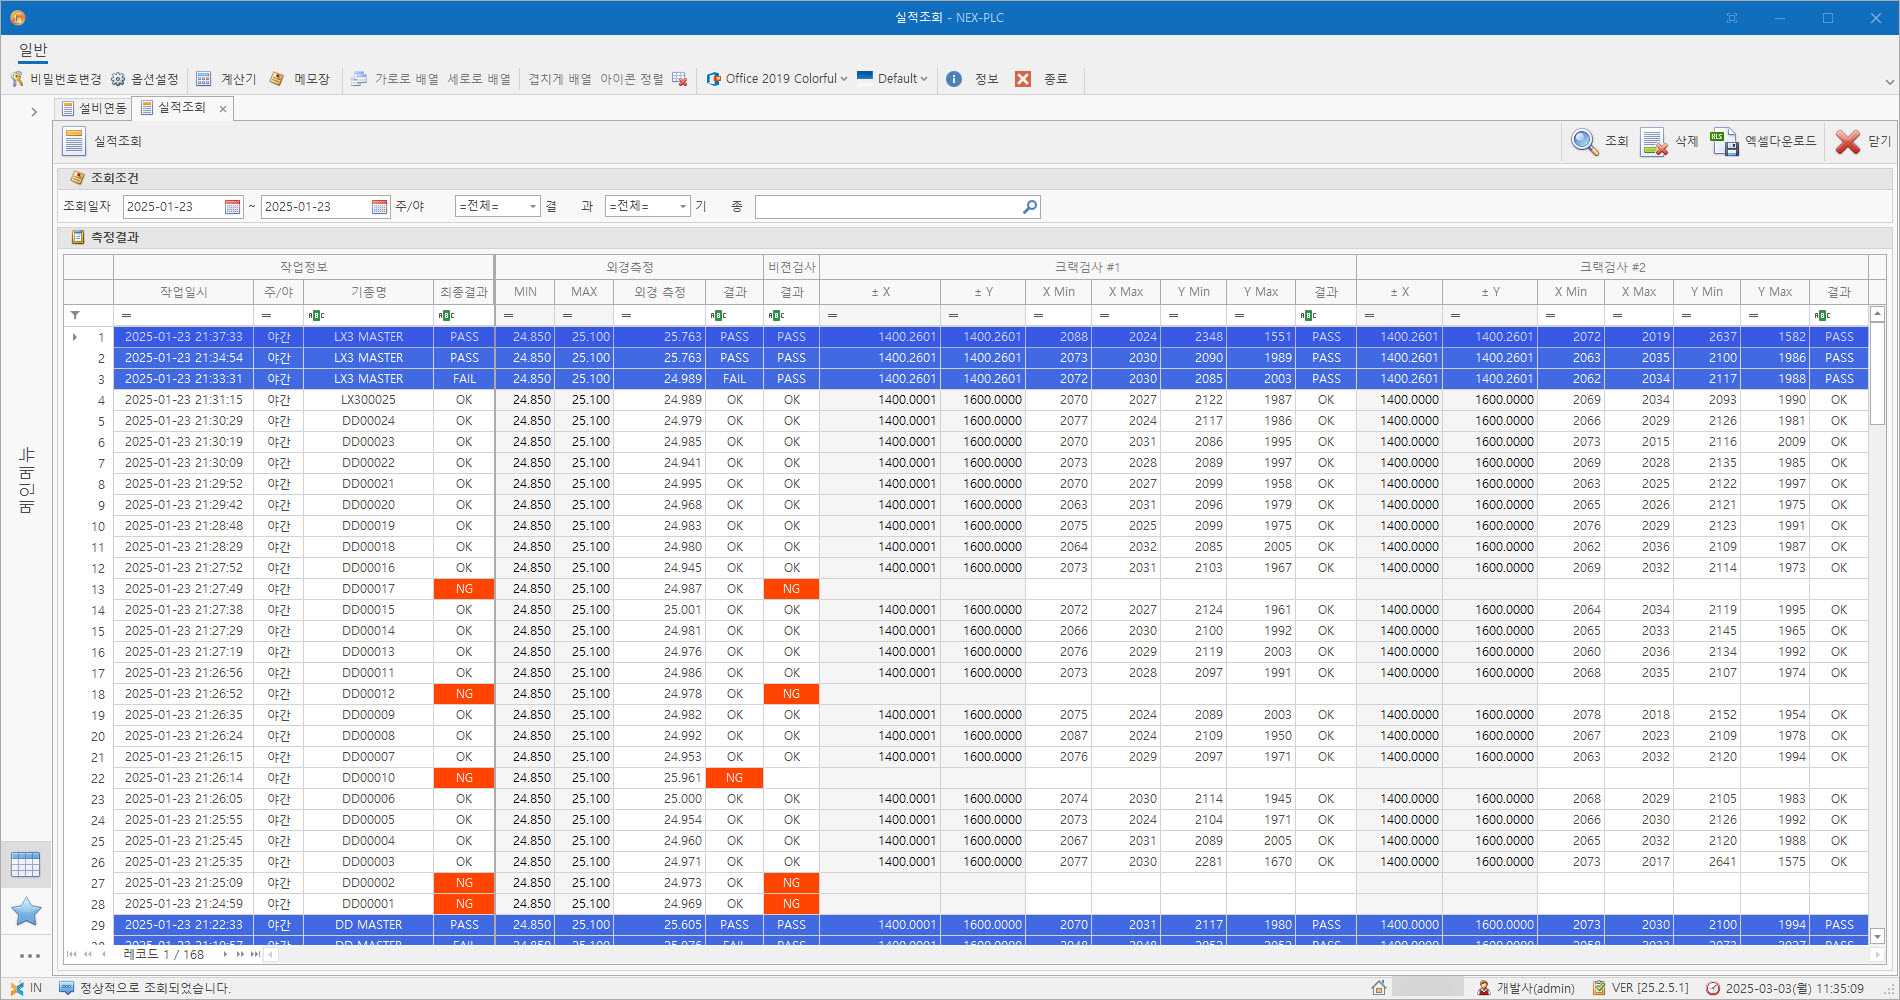This screenshot has width=1900, height=1000.
Task: Click the 삭제 delete icon
Action: pos(1654,142)
